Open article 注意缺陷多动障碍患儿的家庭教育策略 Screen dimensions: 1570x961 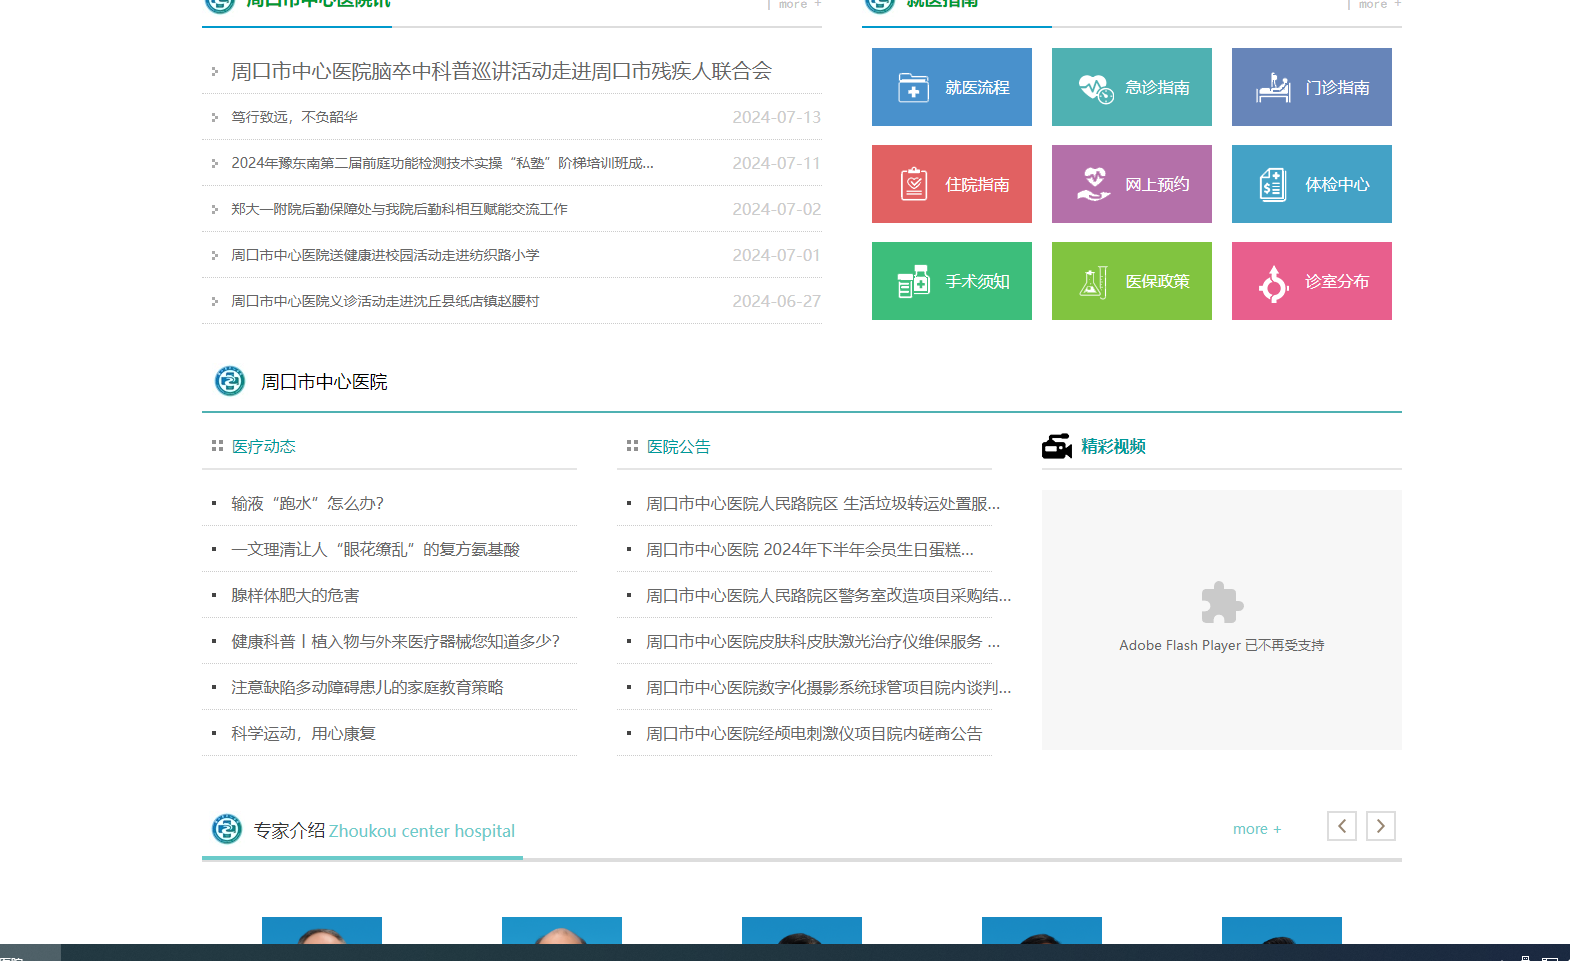pyautogui.click(x=367, y=687)
